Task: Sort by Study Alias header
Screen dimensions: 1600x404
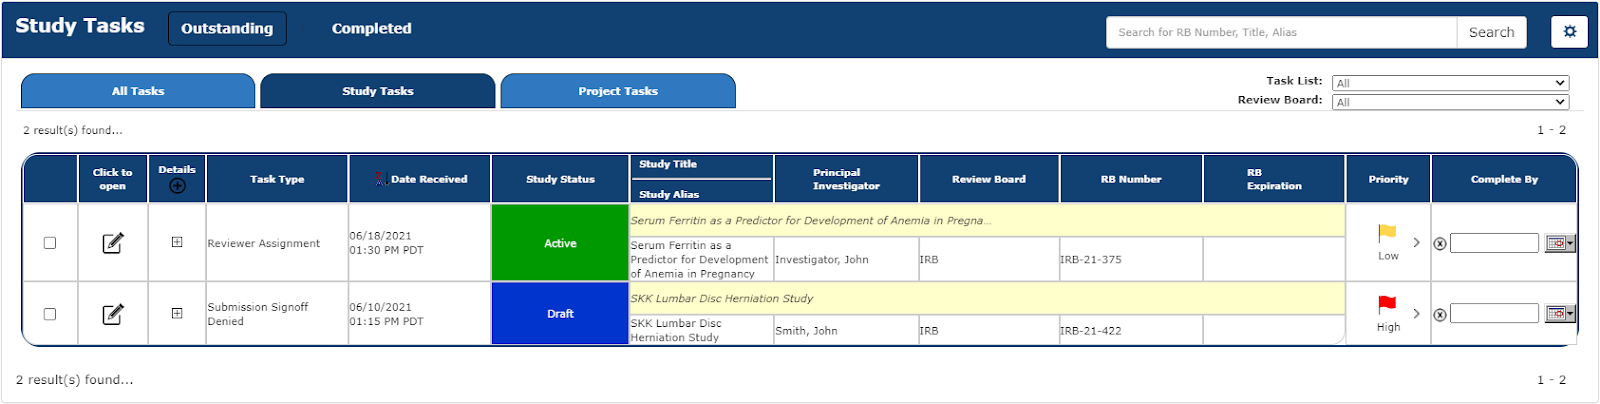Action: click(669, 194)
